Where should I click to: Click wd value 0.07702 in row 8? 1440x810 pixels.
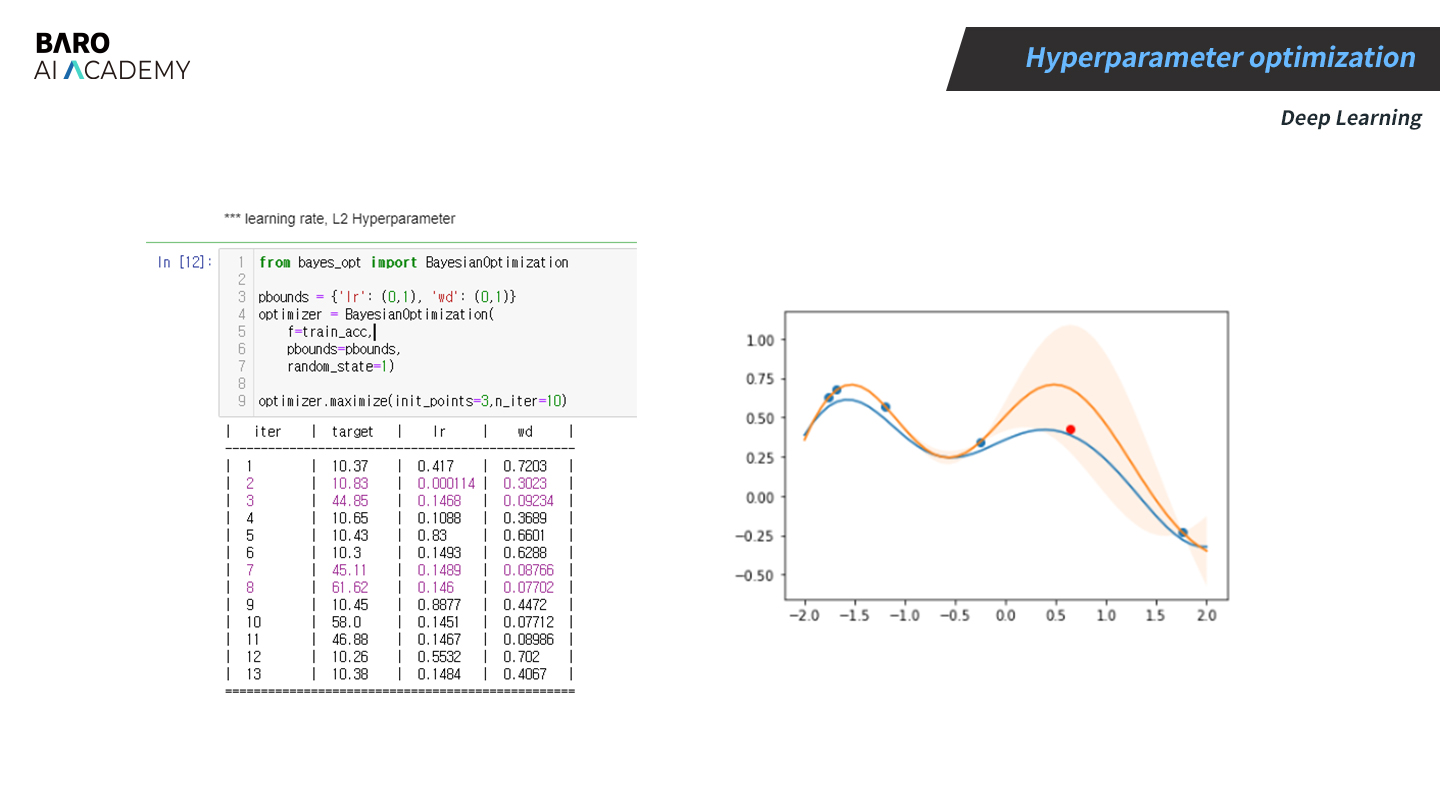(528, 588)
